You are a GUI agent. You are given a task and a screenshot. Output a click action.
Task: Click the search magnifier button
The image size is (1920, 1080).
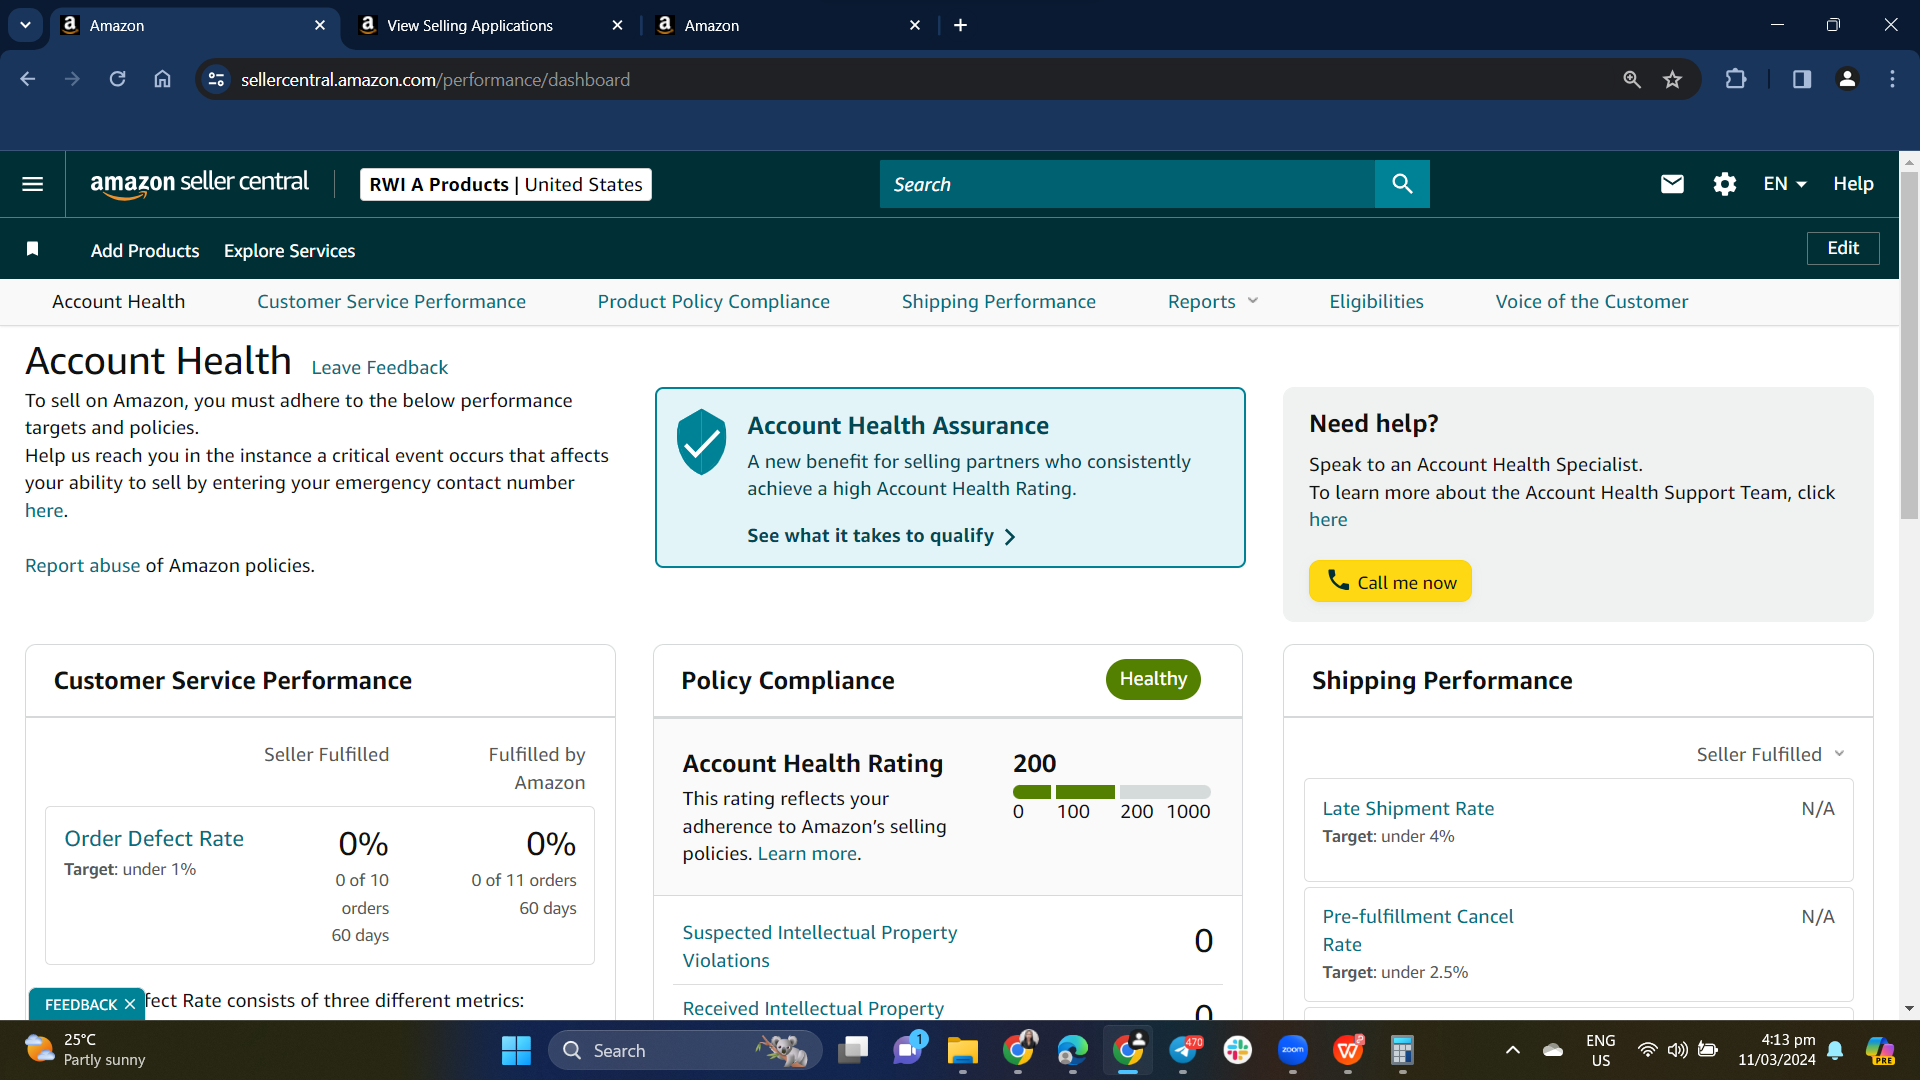[x=1402, y=184]
